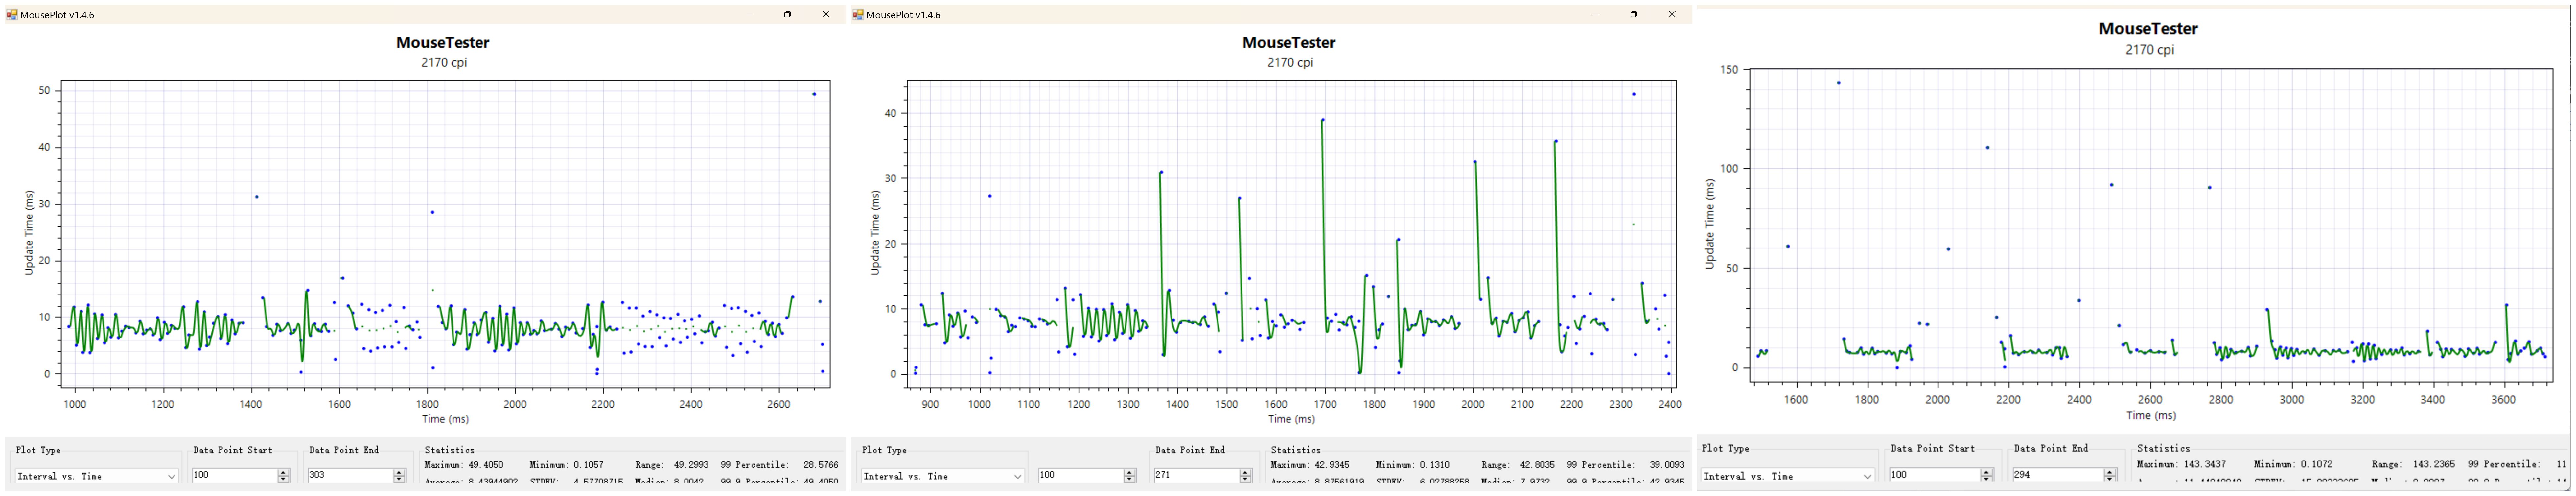Minimize the leftmost MousePlot window
Viewport: 2576px width, 496px height.
(x=750, y=14)
